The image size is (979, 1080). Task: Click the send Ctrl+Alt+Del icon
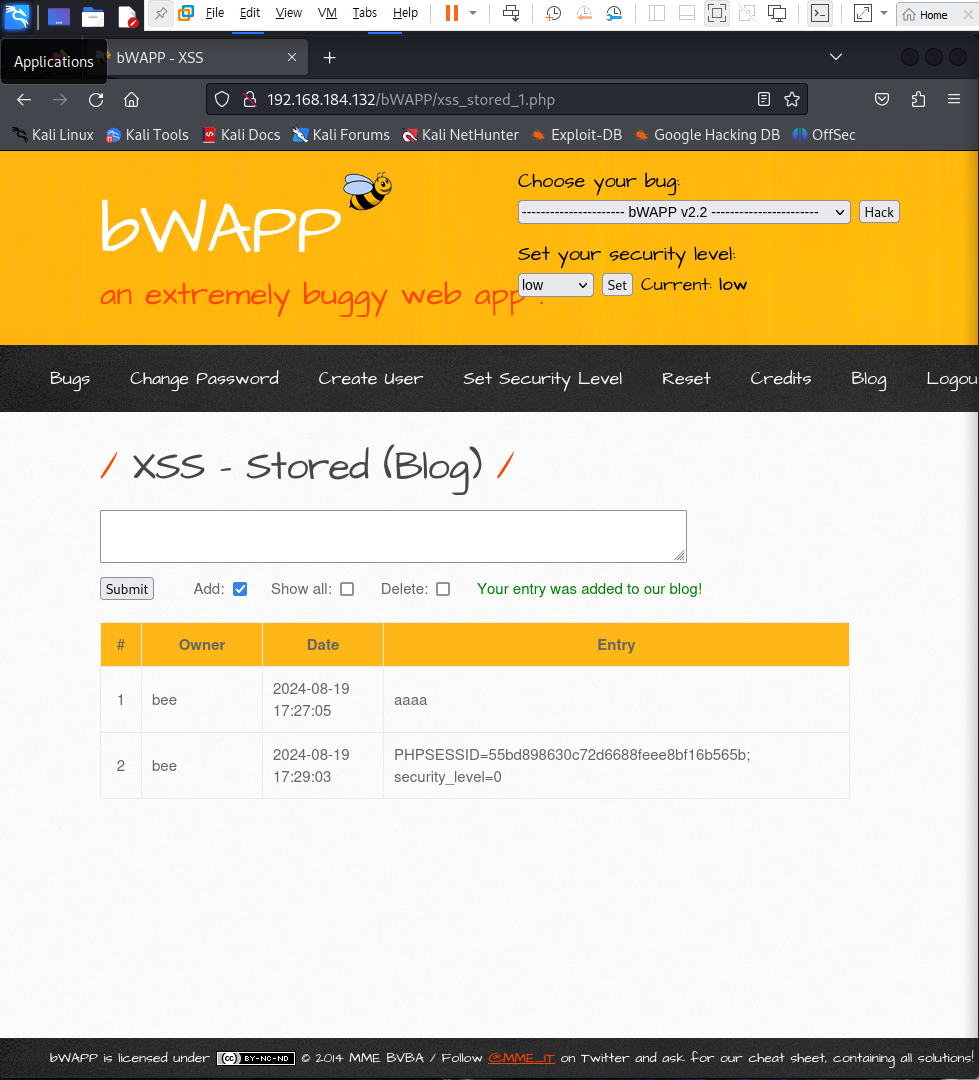511,13
